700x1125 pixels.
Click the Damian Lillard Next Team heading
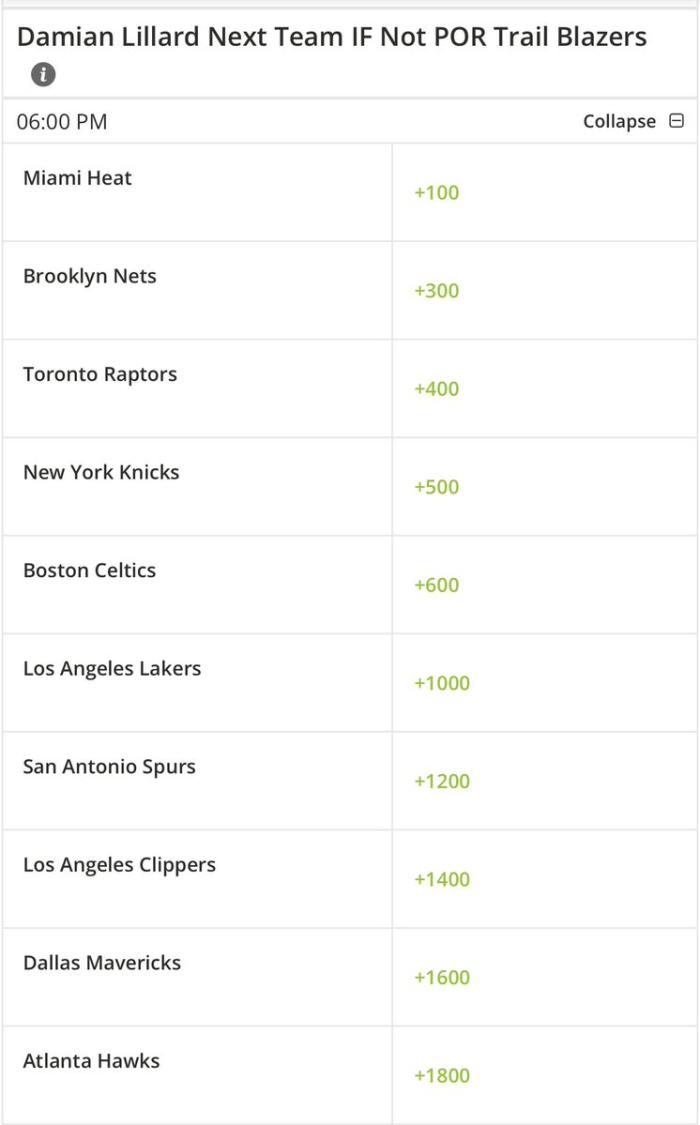(332, 37)
